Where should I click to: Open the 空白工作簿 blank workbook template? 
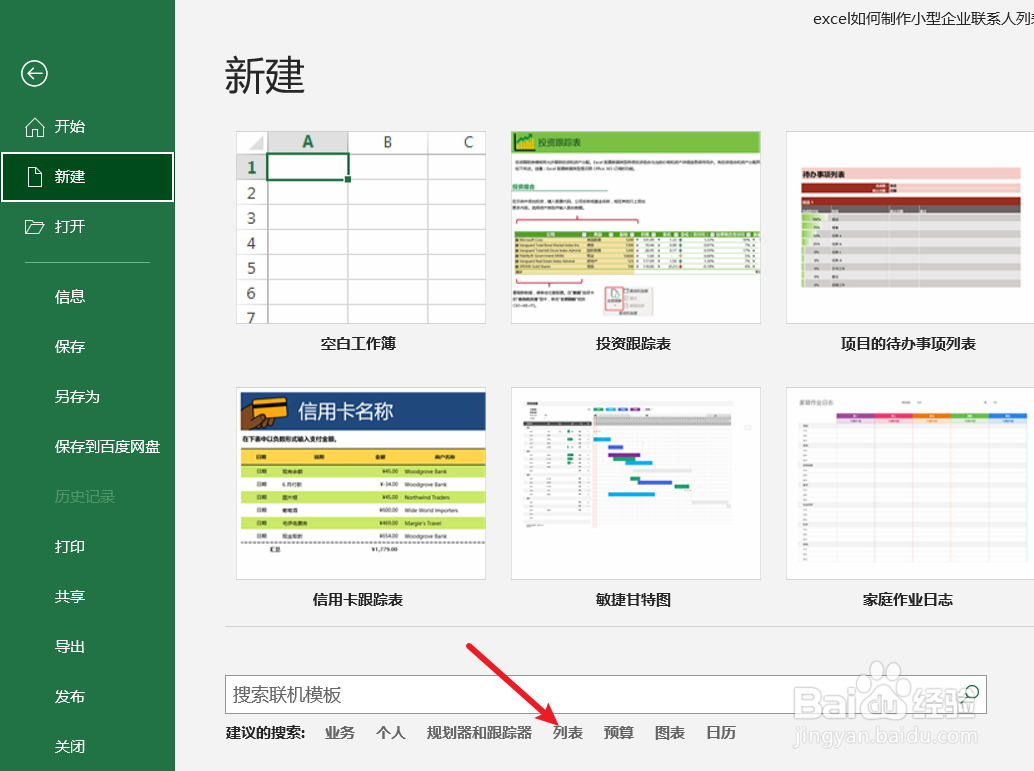tap(360, 227)
